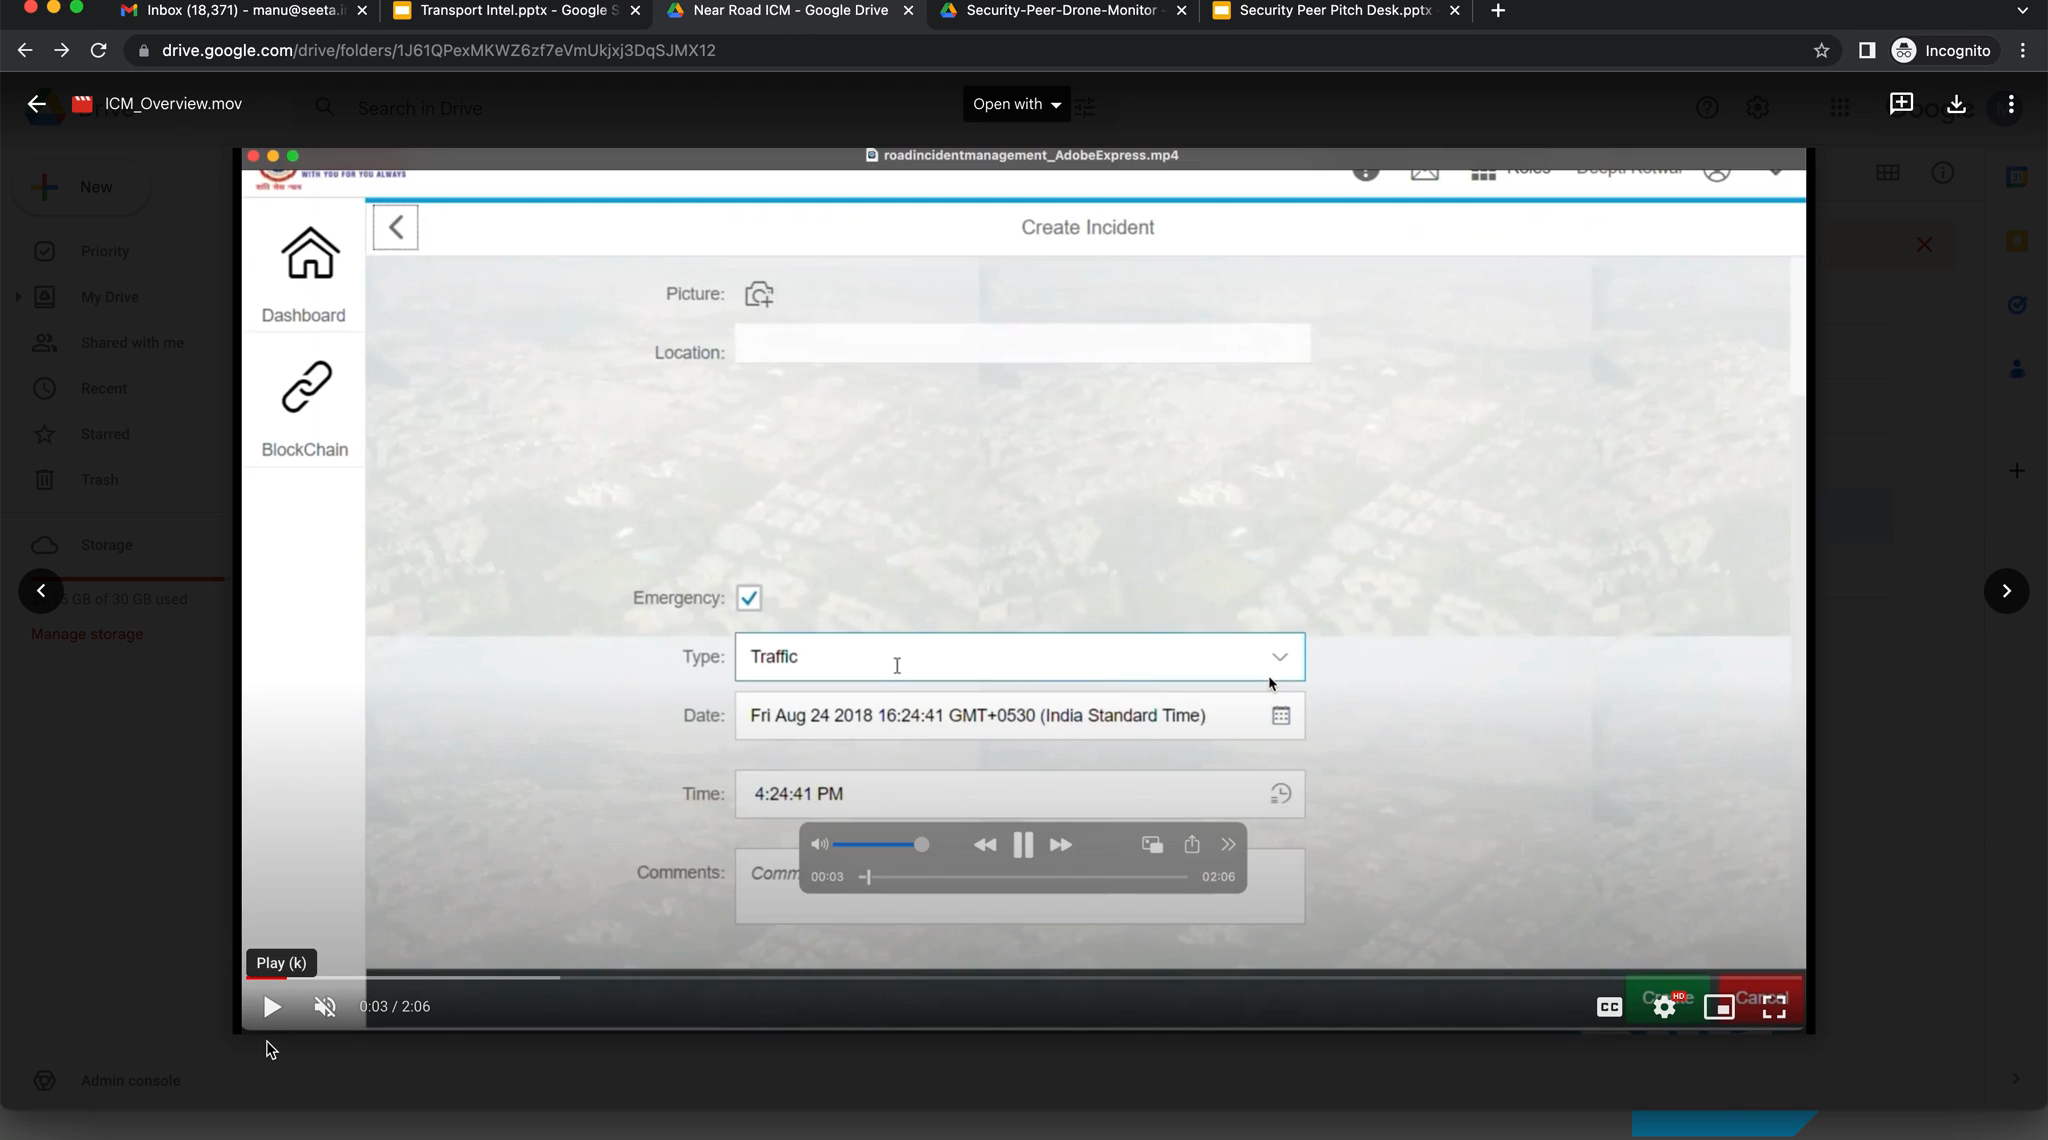Click the Location input field
The height and width of the screenshot is (1140, 2048).
coord(1022,343)
